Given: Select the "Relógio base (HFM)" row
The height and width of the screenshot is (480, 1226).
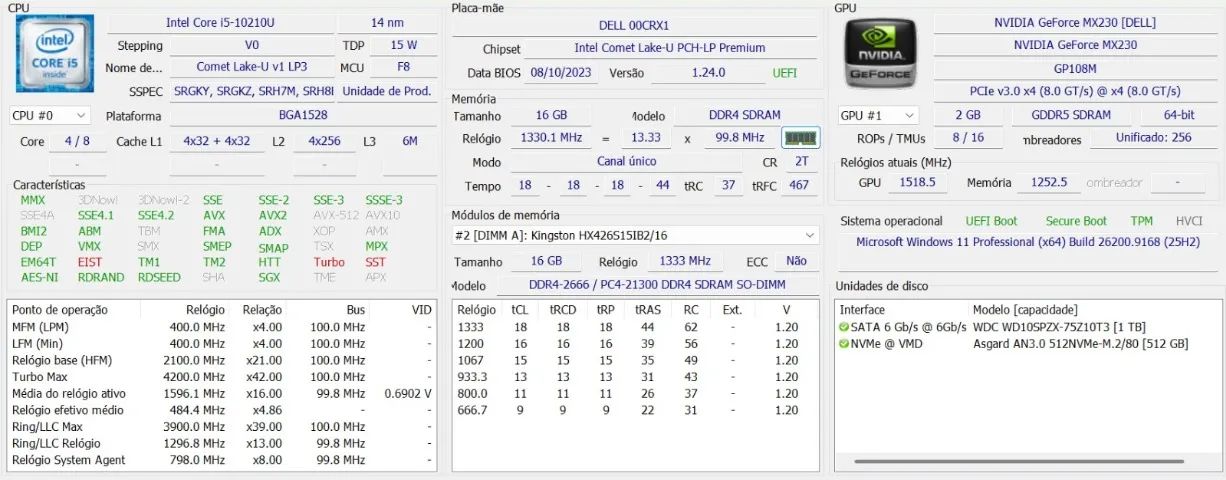Looking at the screenshot, I should pos(222,360).
